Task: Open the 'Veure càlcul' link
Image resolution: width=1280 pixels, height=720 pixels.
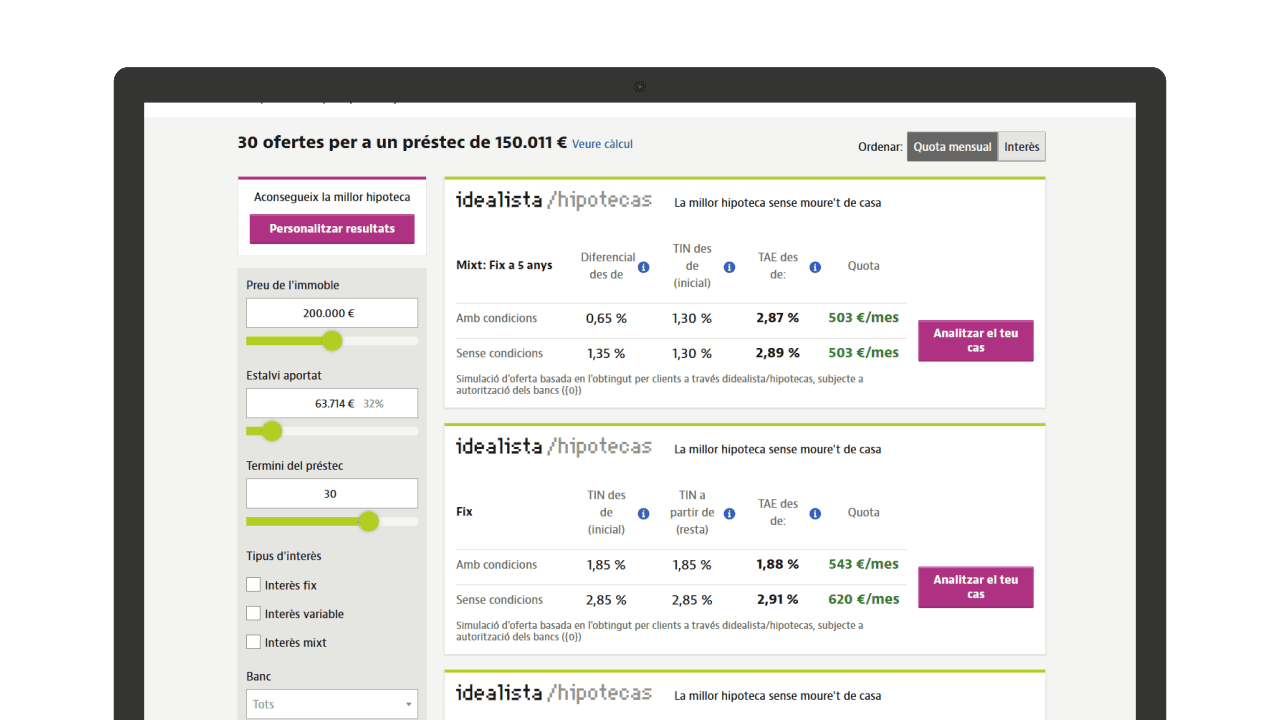Action: pyautogui.click(x=601, y=144)
